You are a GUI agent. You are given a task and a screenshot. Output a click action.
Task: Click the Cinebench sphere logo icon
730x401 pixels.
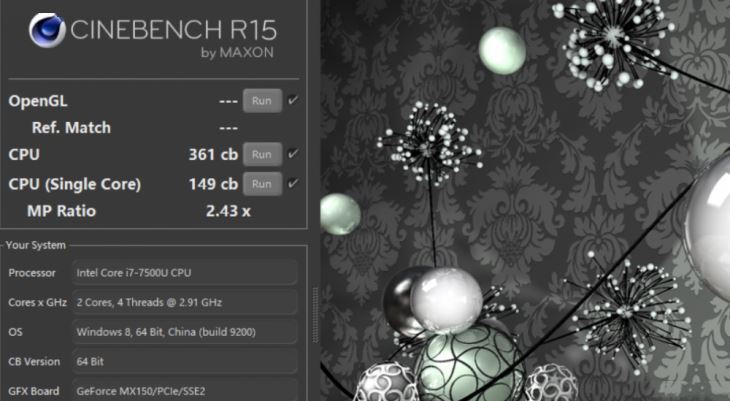coord(47,31)
